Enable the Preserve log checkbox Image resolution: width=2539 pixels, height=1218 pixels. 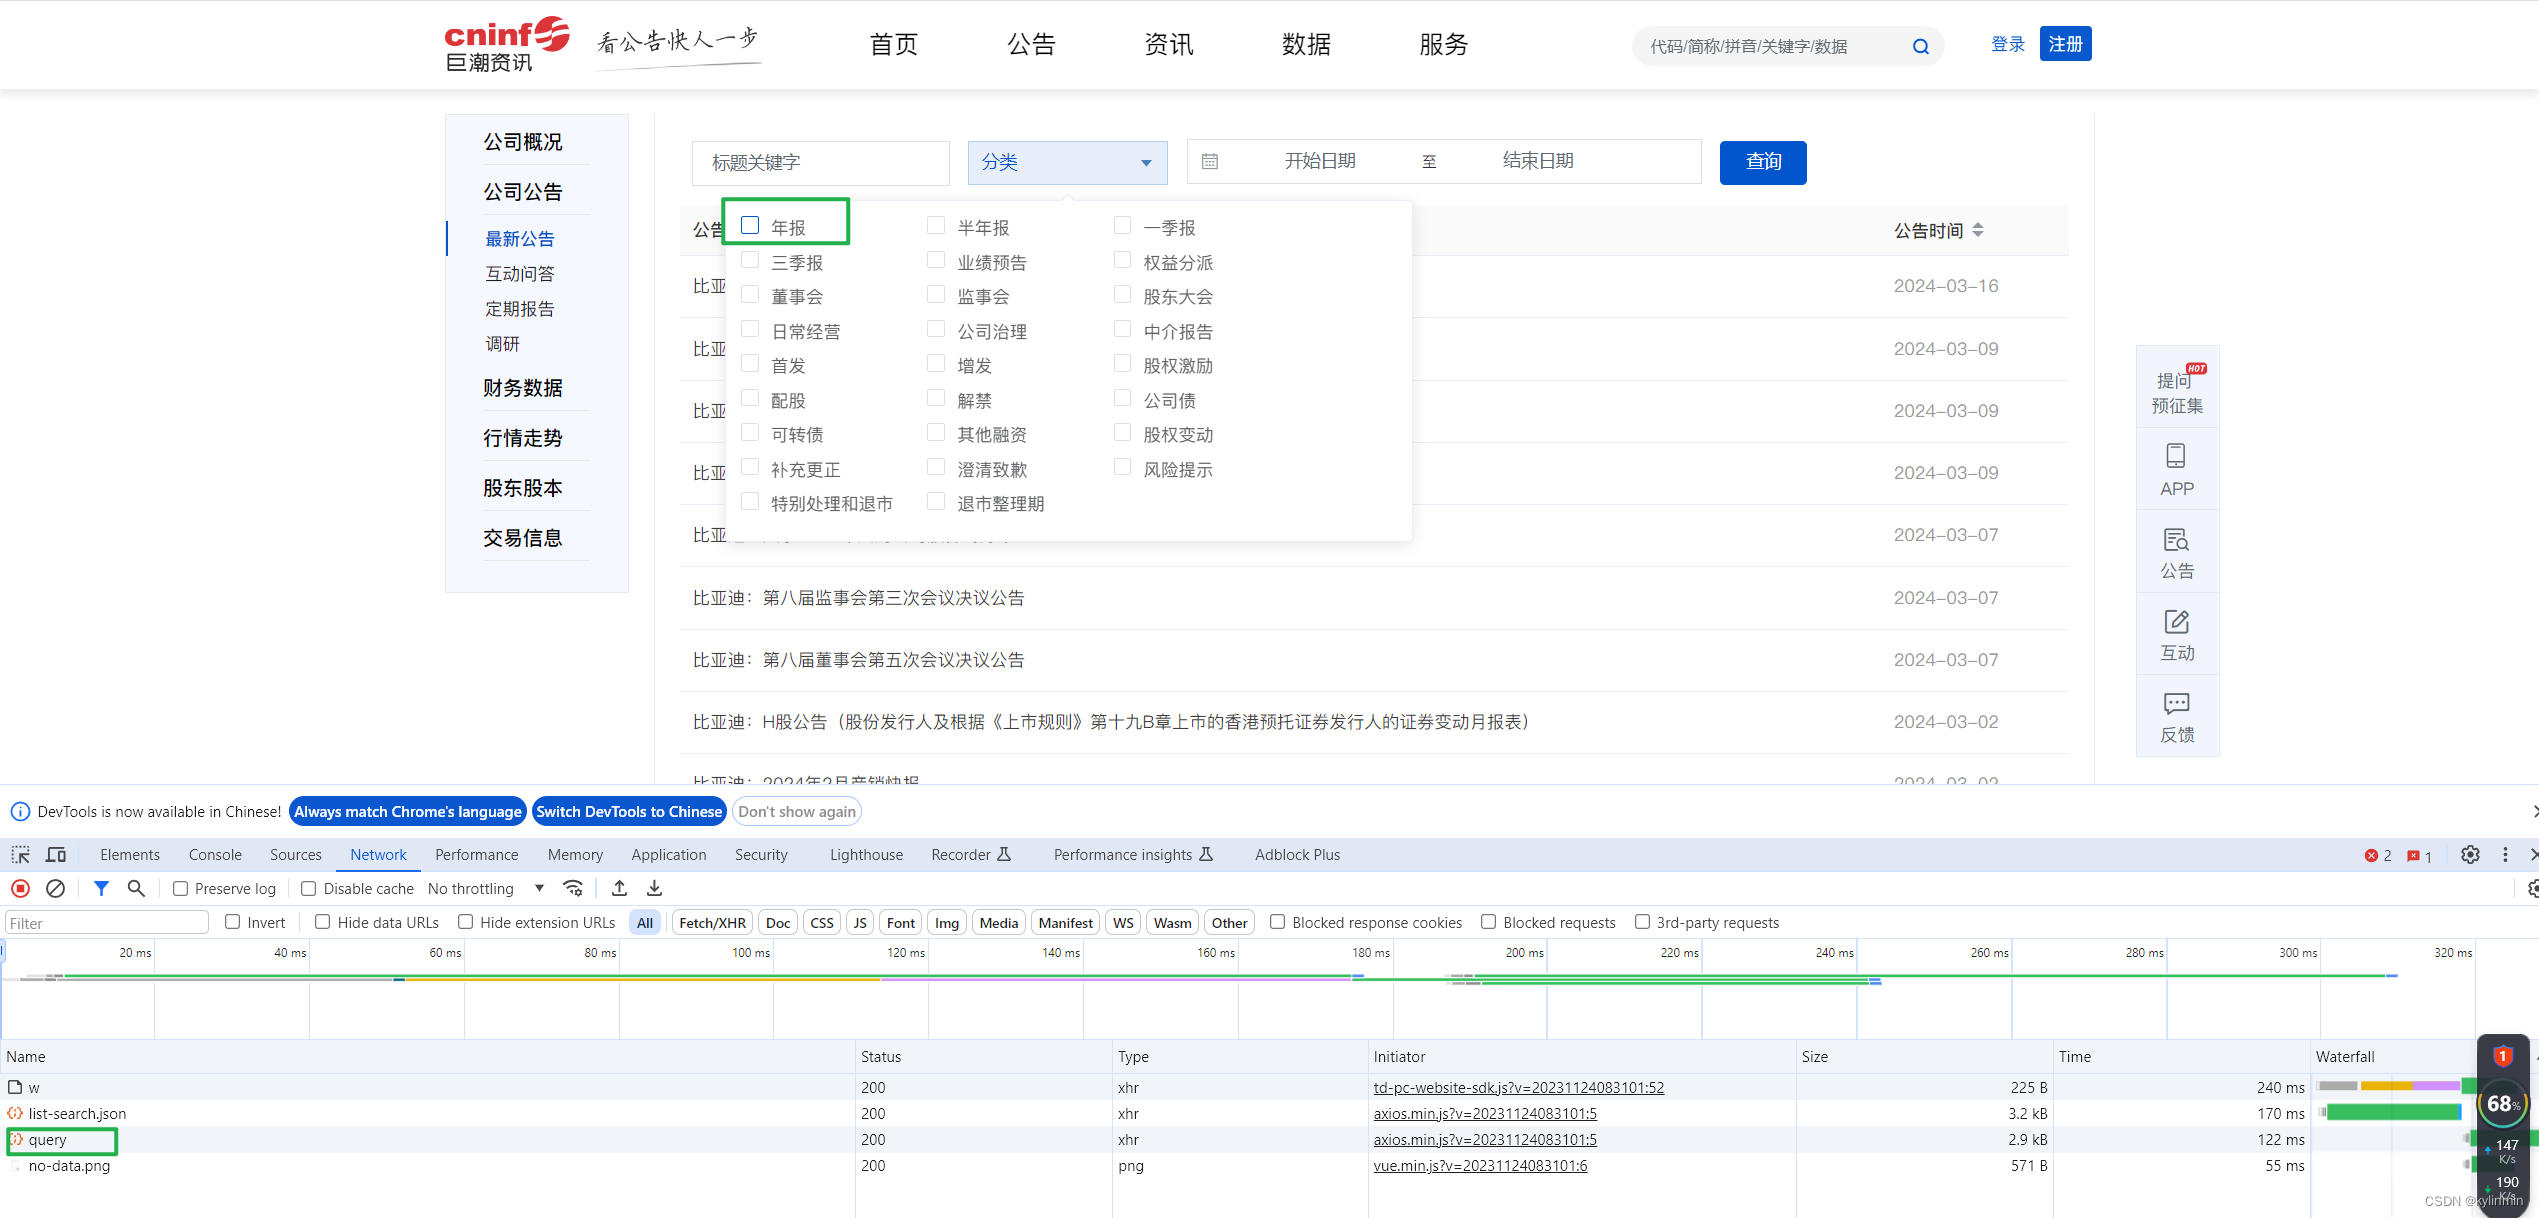pos(180,889)
